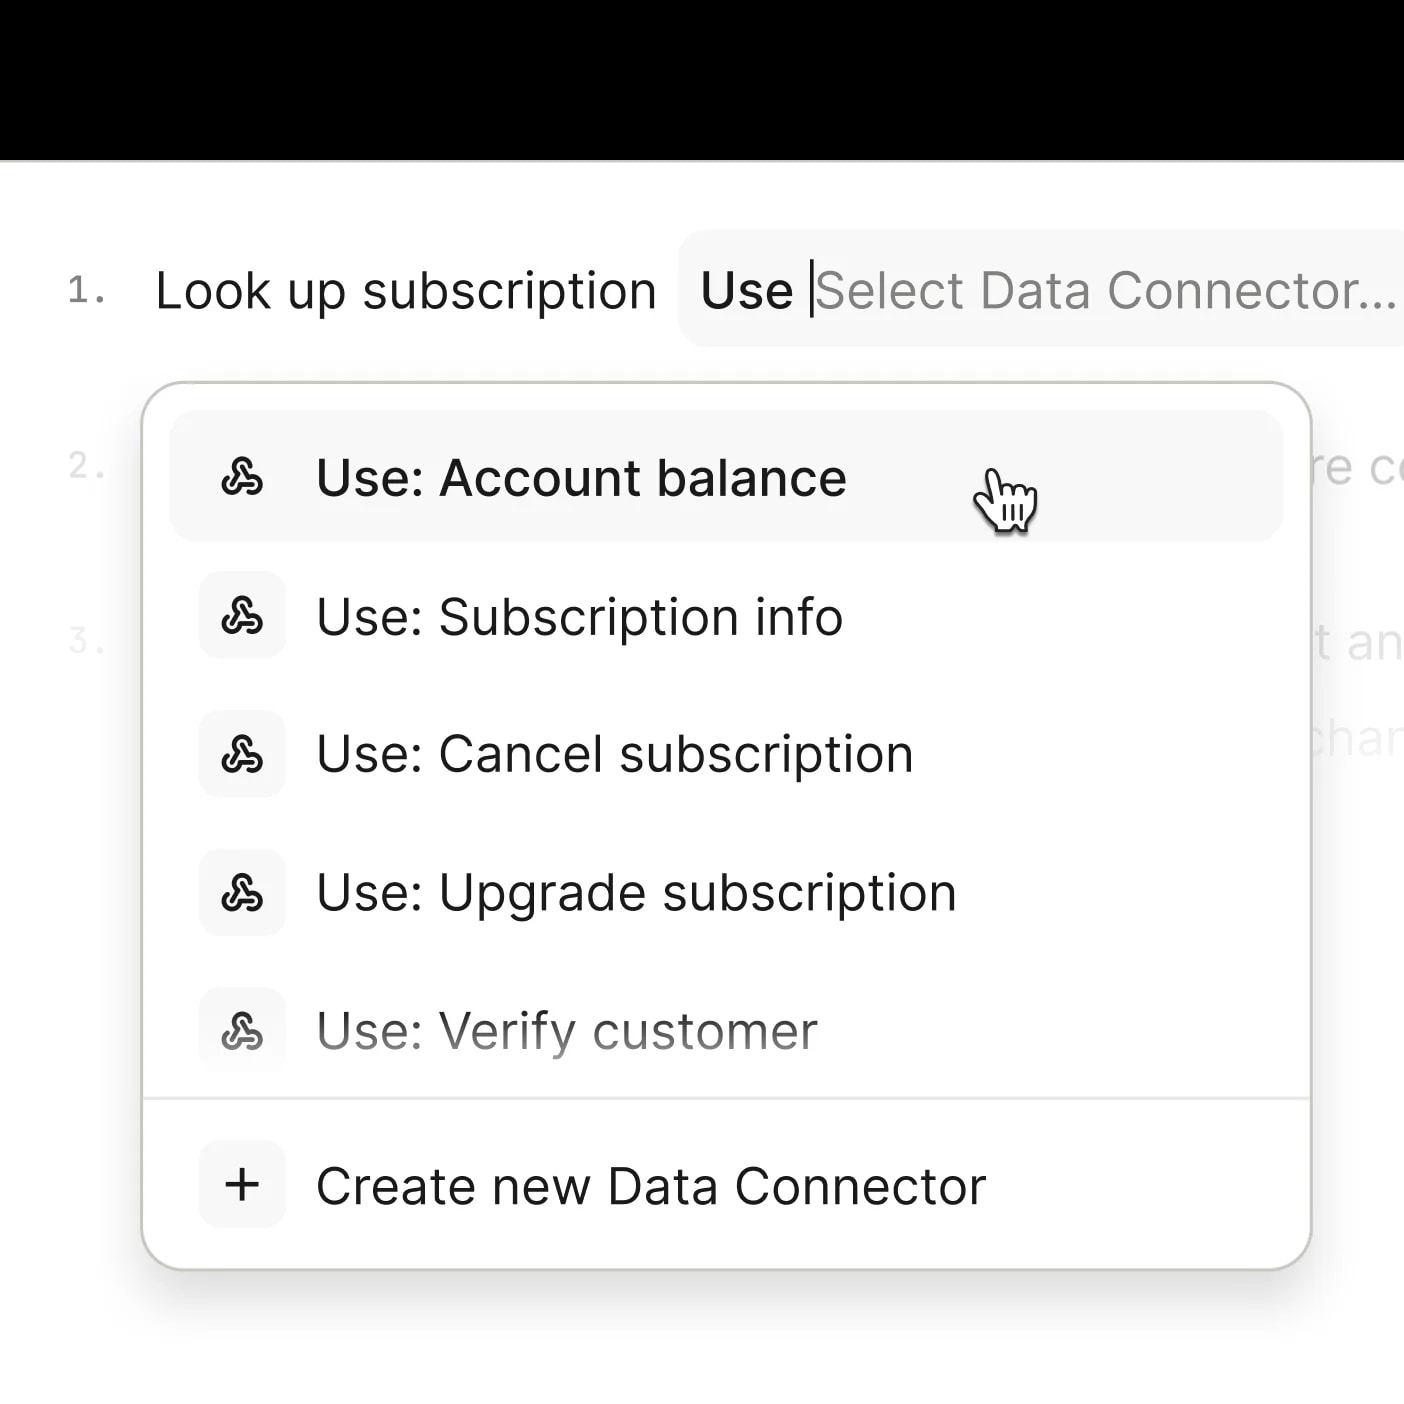The height and width of the screenshot is (1404, 1404).
Task: Click the connector icon beside Subscription info
Action: coord(242,616)
